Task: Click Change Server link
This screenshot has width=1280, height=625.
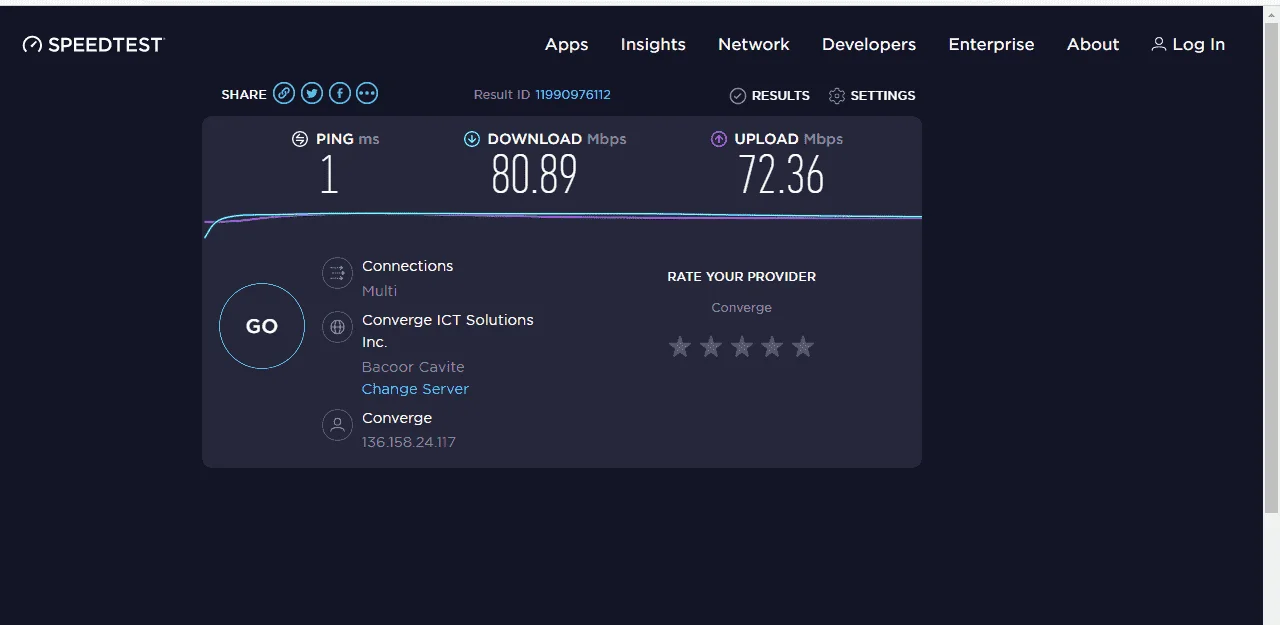Action: coord(415,389)
